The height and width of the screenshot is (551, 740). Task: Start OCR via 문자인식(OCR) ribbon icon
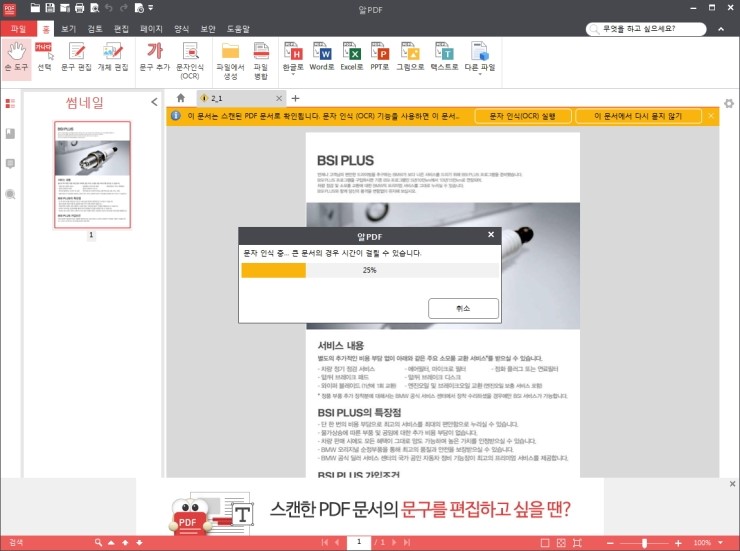tap(190, 60)
